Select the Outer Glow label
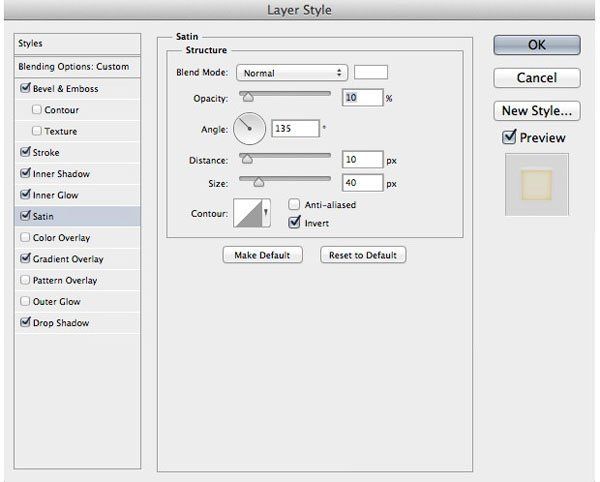Viewport: 600px width, 482px height. tap(57, 301)
